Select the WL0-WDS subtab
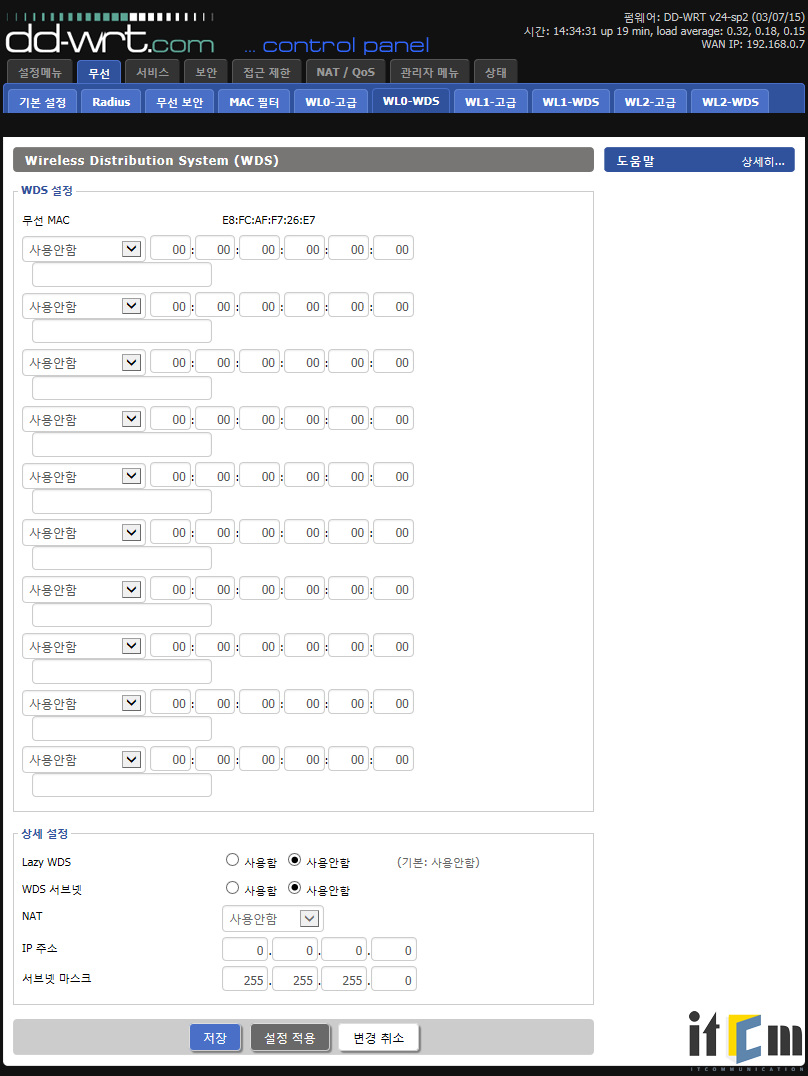Image resolution: width=808 pixels, height=1076 pixels. [x=411, y=101]
